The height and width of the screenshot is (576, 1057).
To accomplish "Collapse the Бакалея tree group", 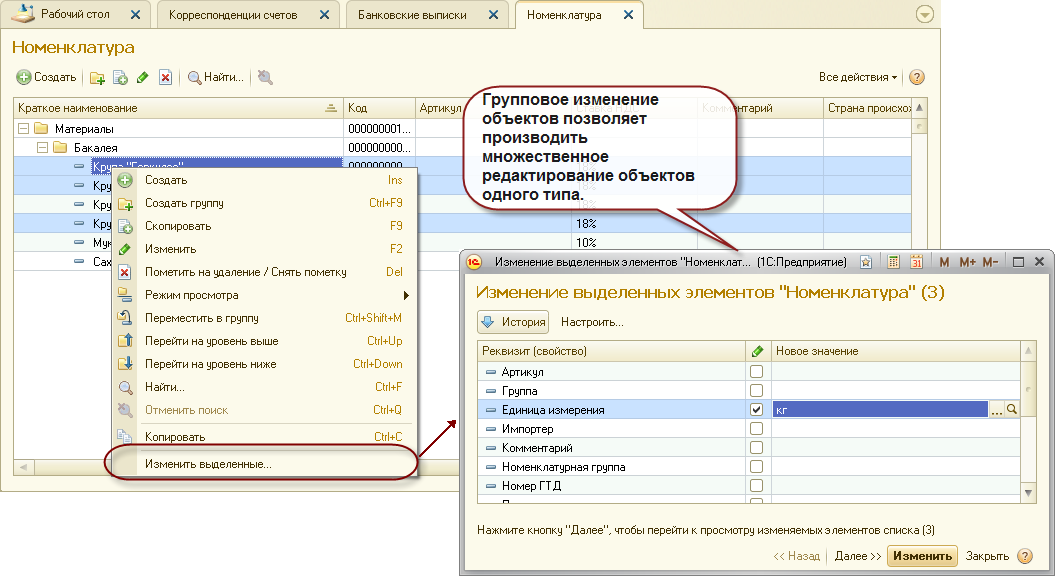I will 43,147.
